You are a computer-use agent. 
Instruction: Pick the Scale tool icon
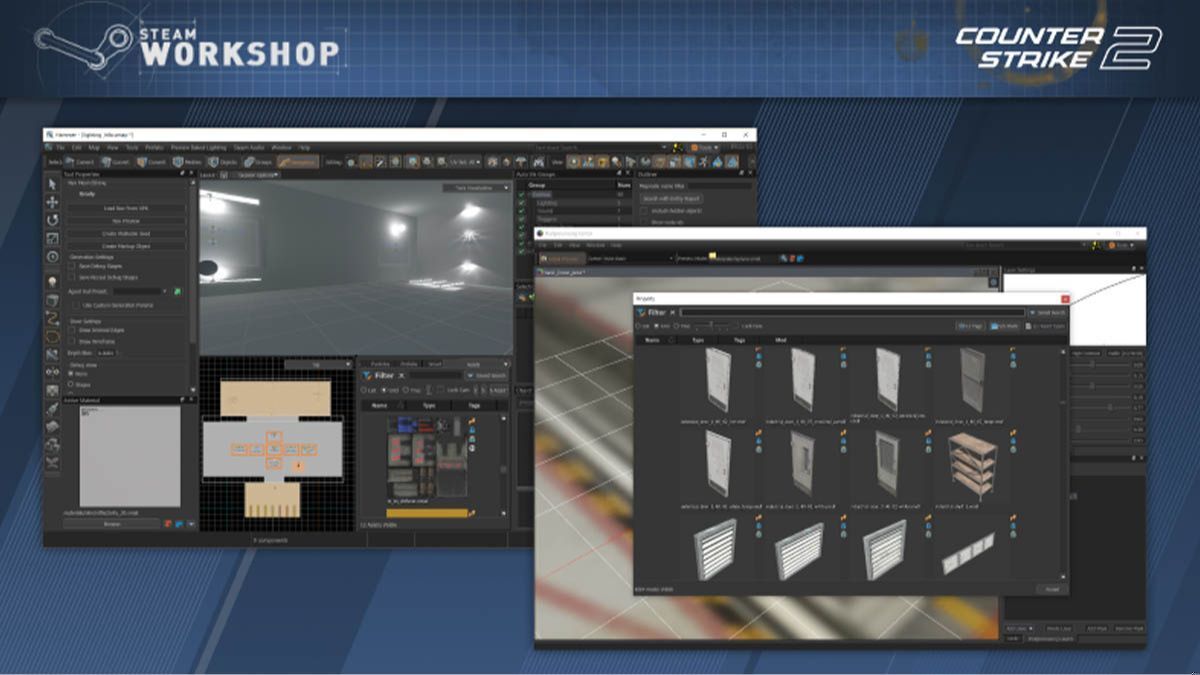coord(53,238)
